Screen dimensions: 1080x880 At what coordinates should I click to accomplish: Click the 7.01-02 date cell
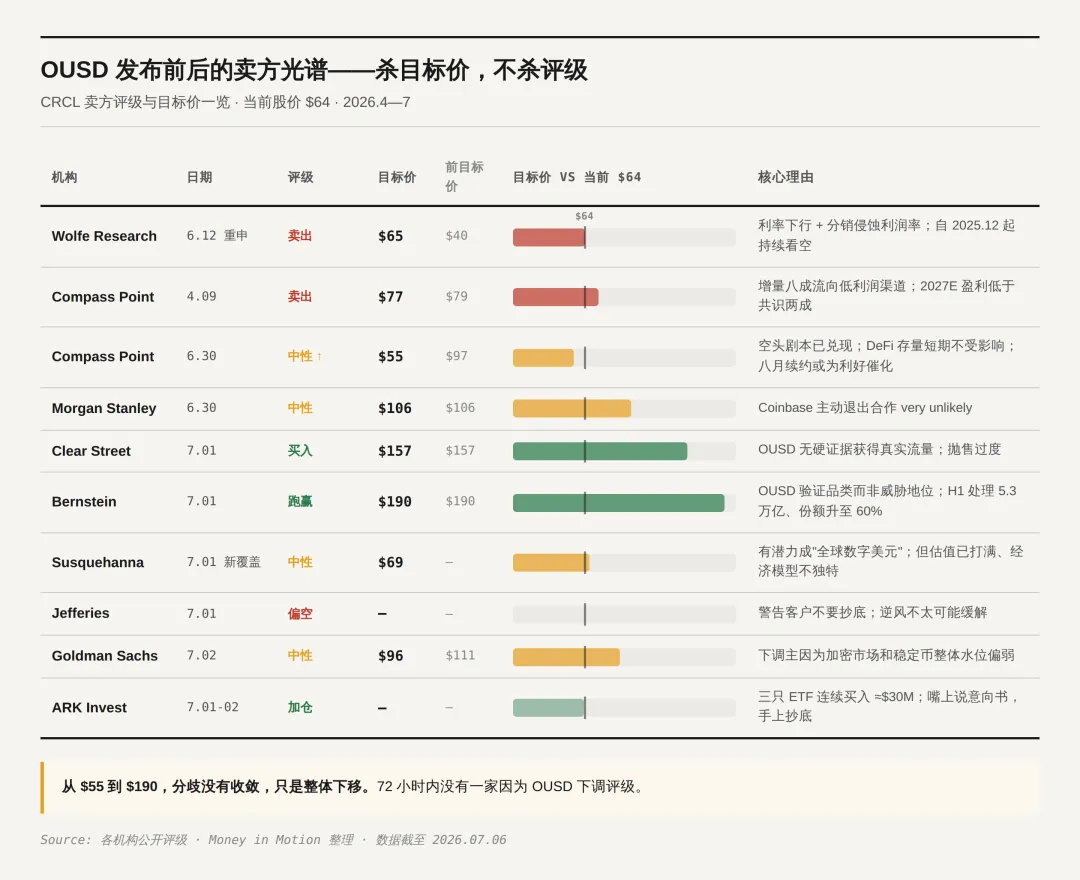(x=213, y=708)
